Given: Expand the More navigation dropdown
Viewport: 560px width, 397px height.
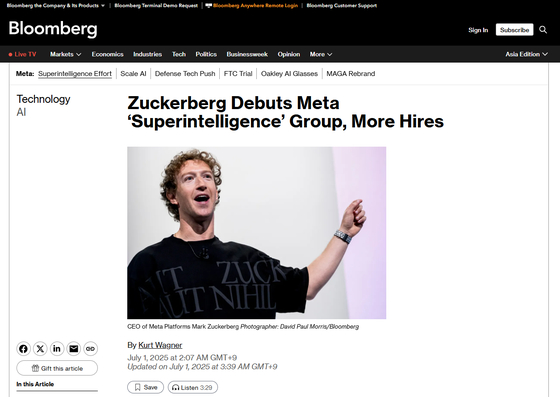Looking at the screenshot, I should pos(321,54).
